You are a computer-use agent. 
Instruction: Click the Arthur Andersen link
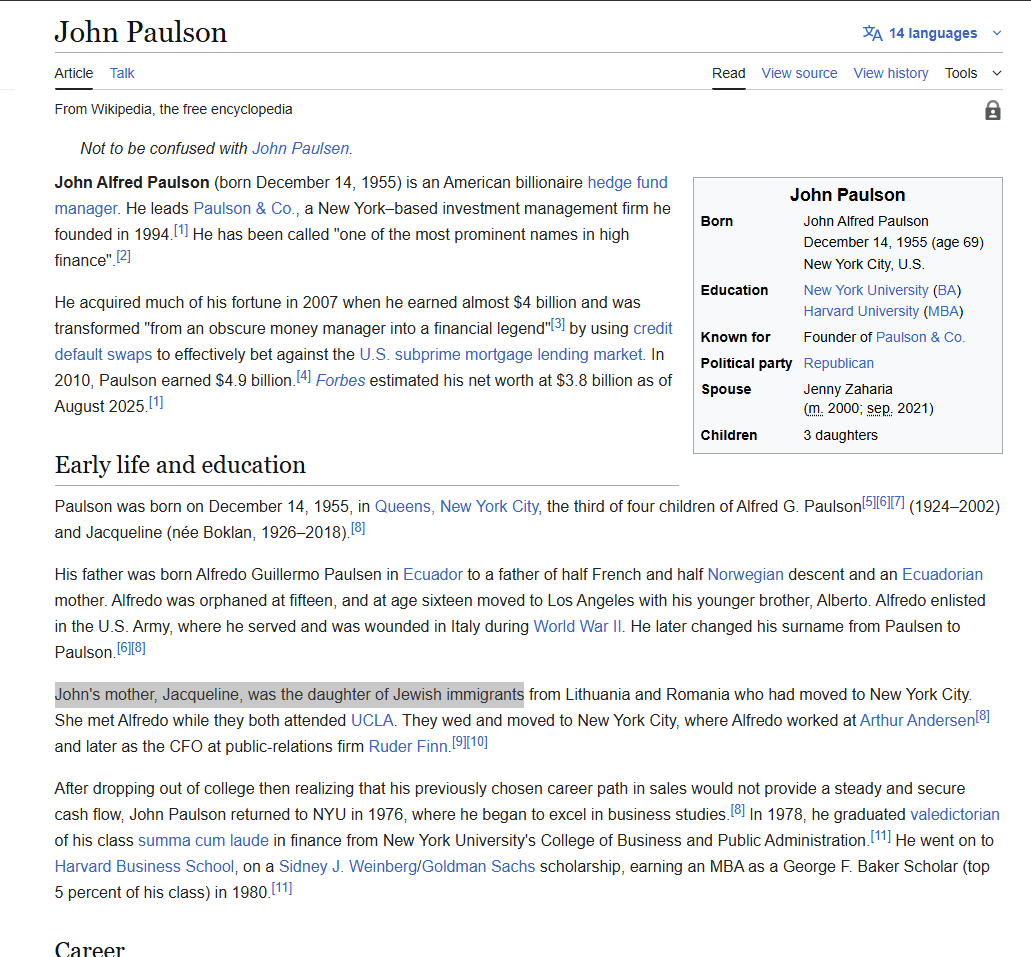tap(917, 720)
